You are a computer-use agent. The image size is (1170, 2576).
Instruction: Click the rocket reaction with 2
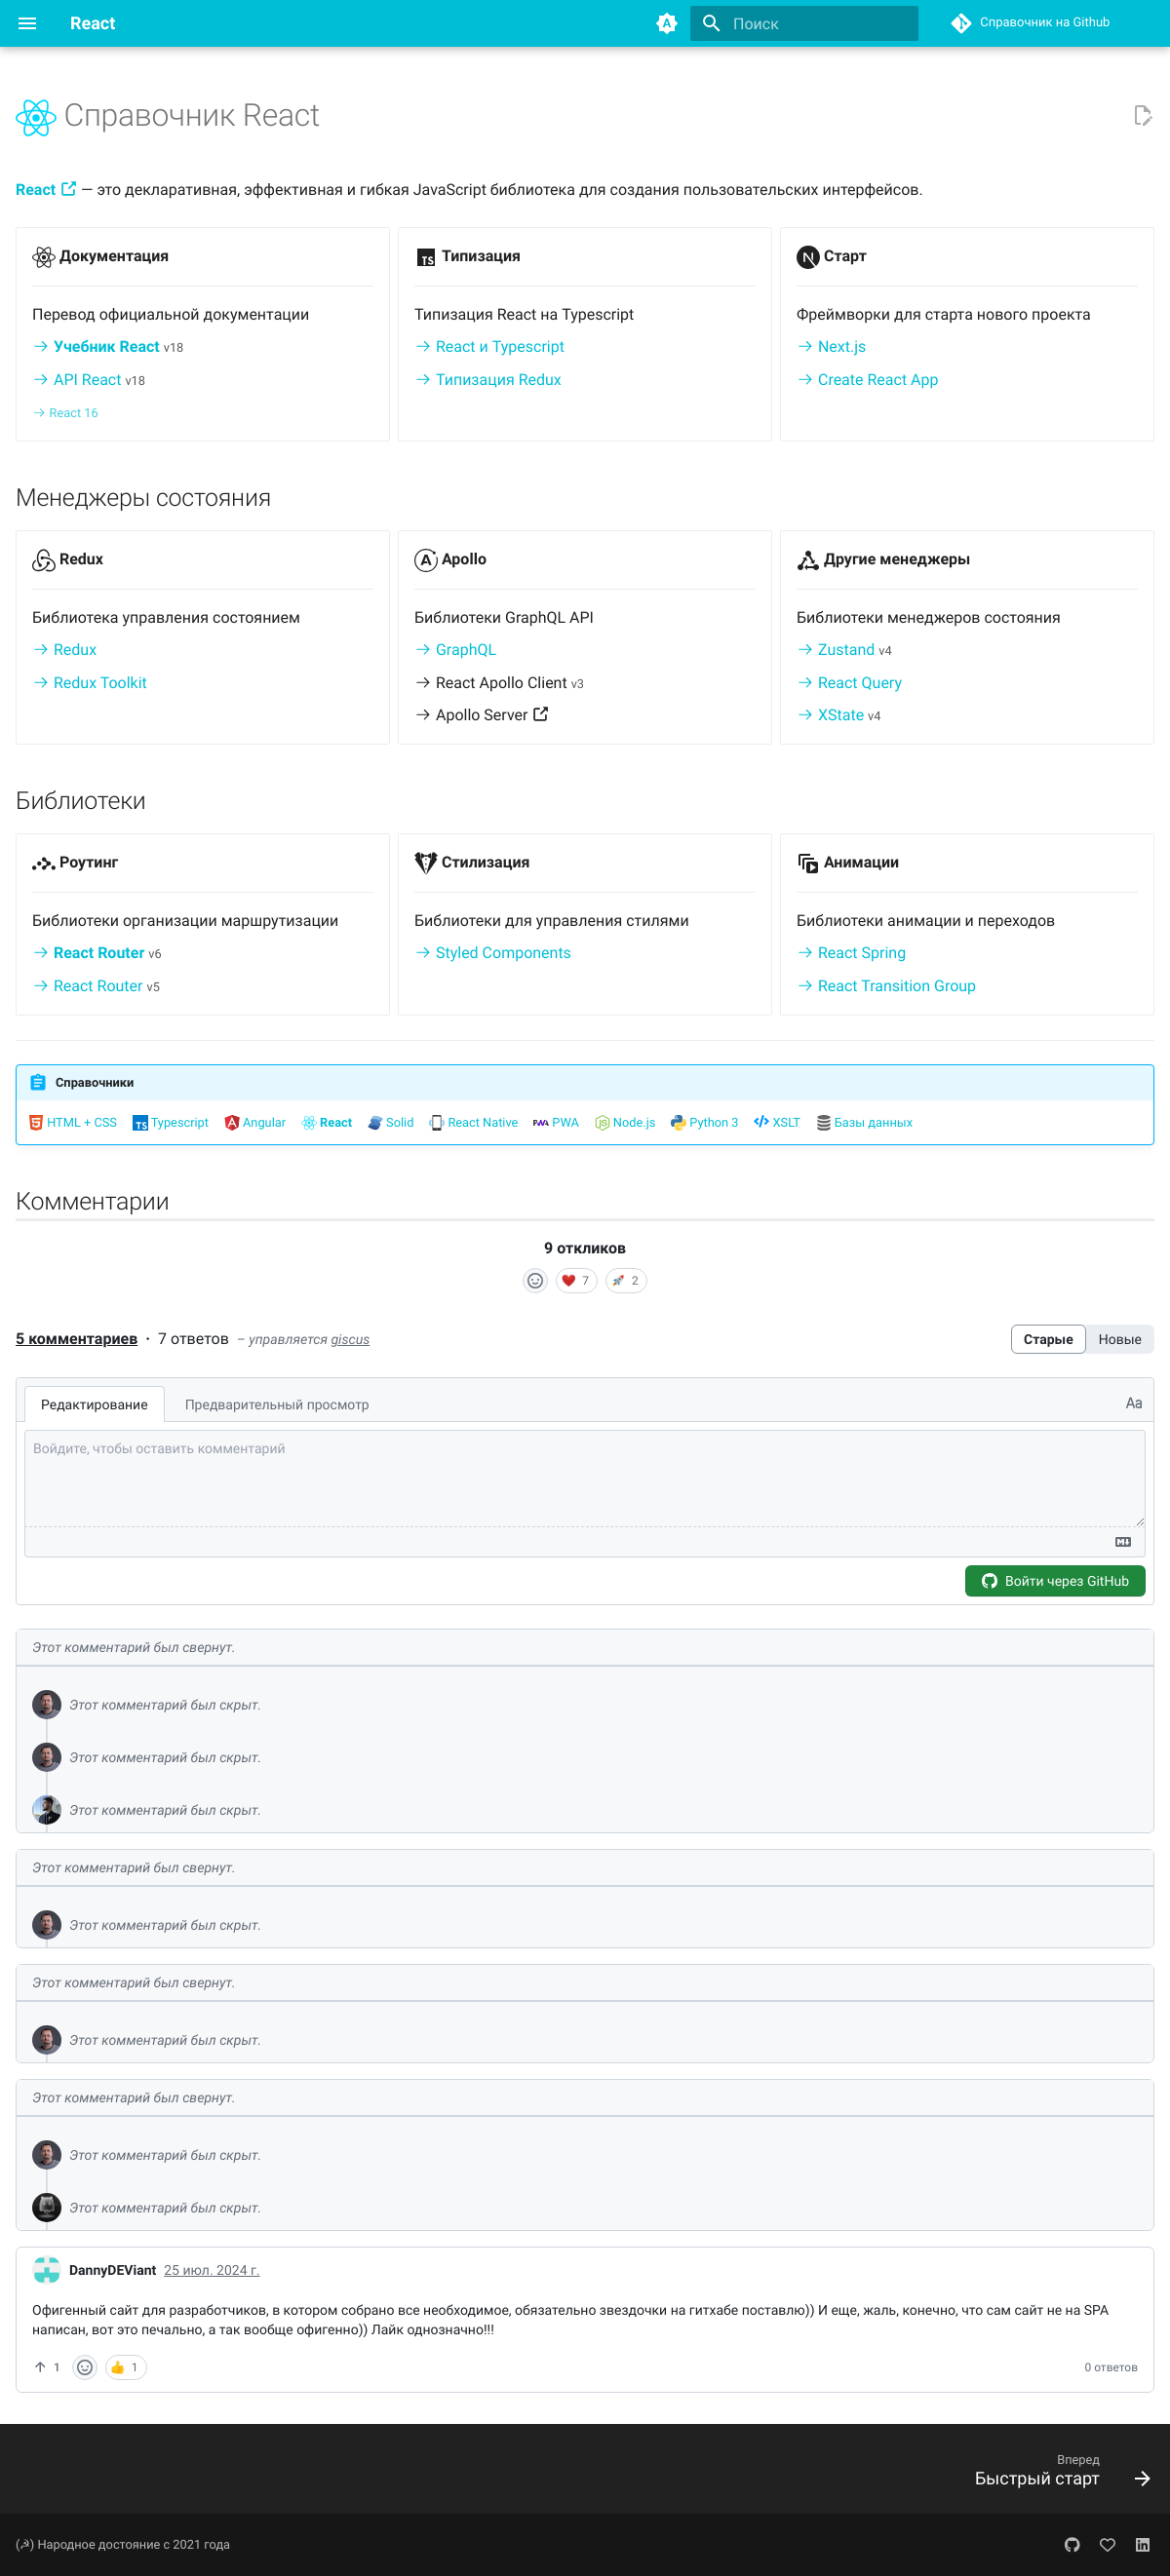coord(626,1281)
